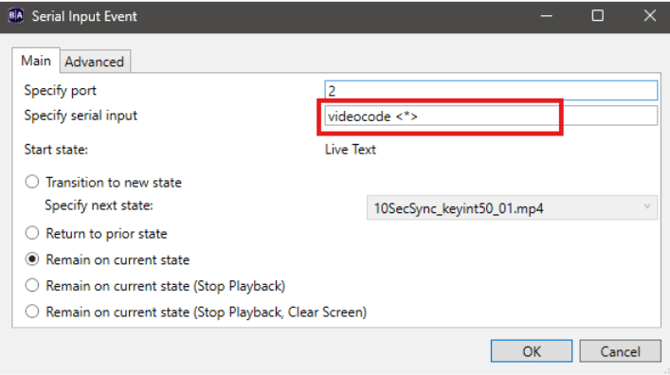
Task: Select plain Remain on current state radio button
Action: [32, 259]
